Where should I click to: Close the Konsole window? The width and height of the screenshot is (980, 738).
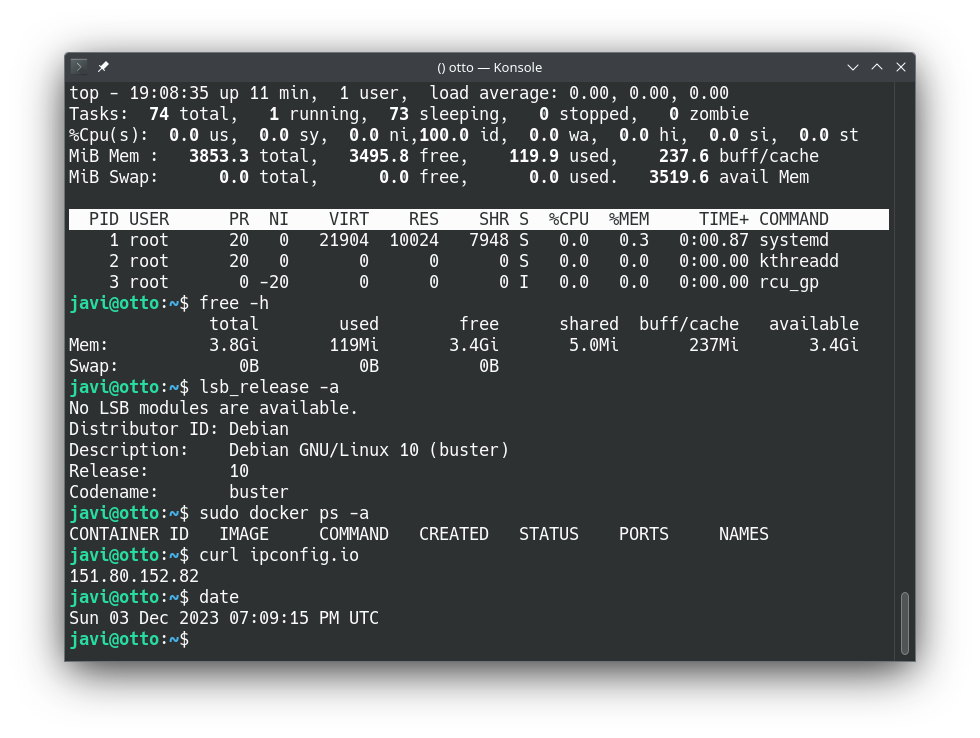pos(901,67)
